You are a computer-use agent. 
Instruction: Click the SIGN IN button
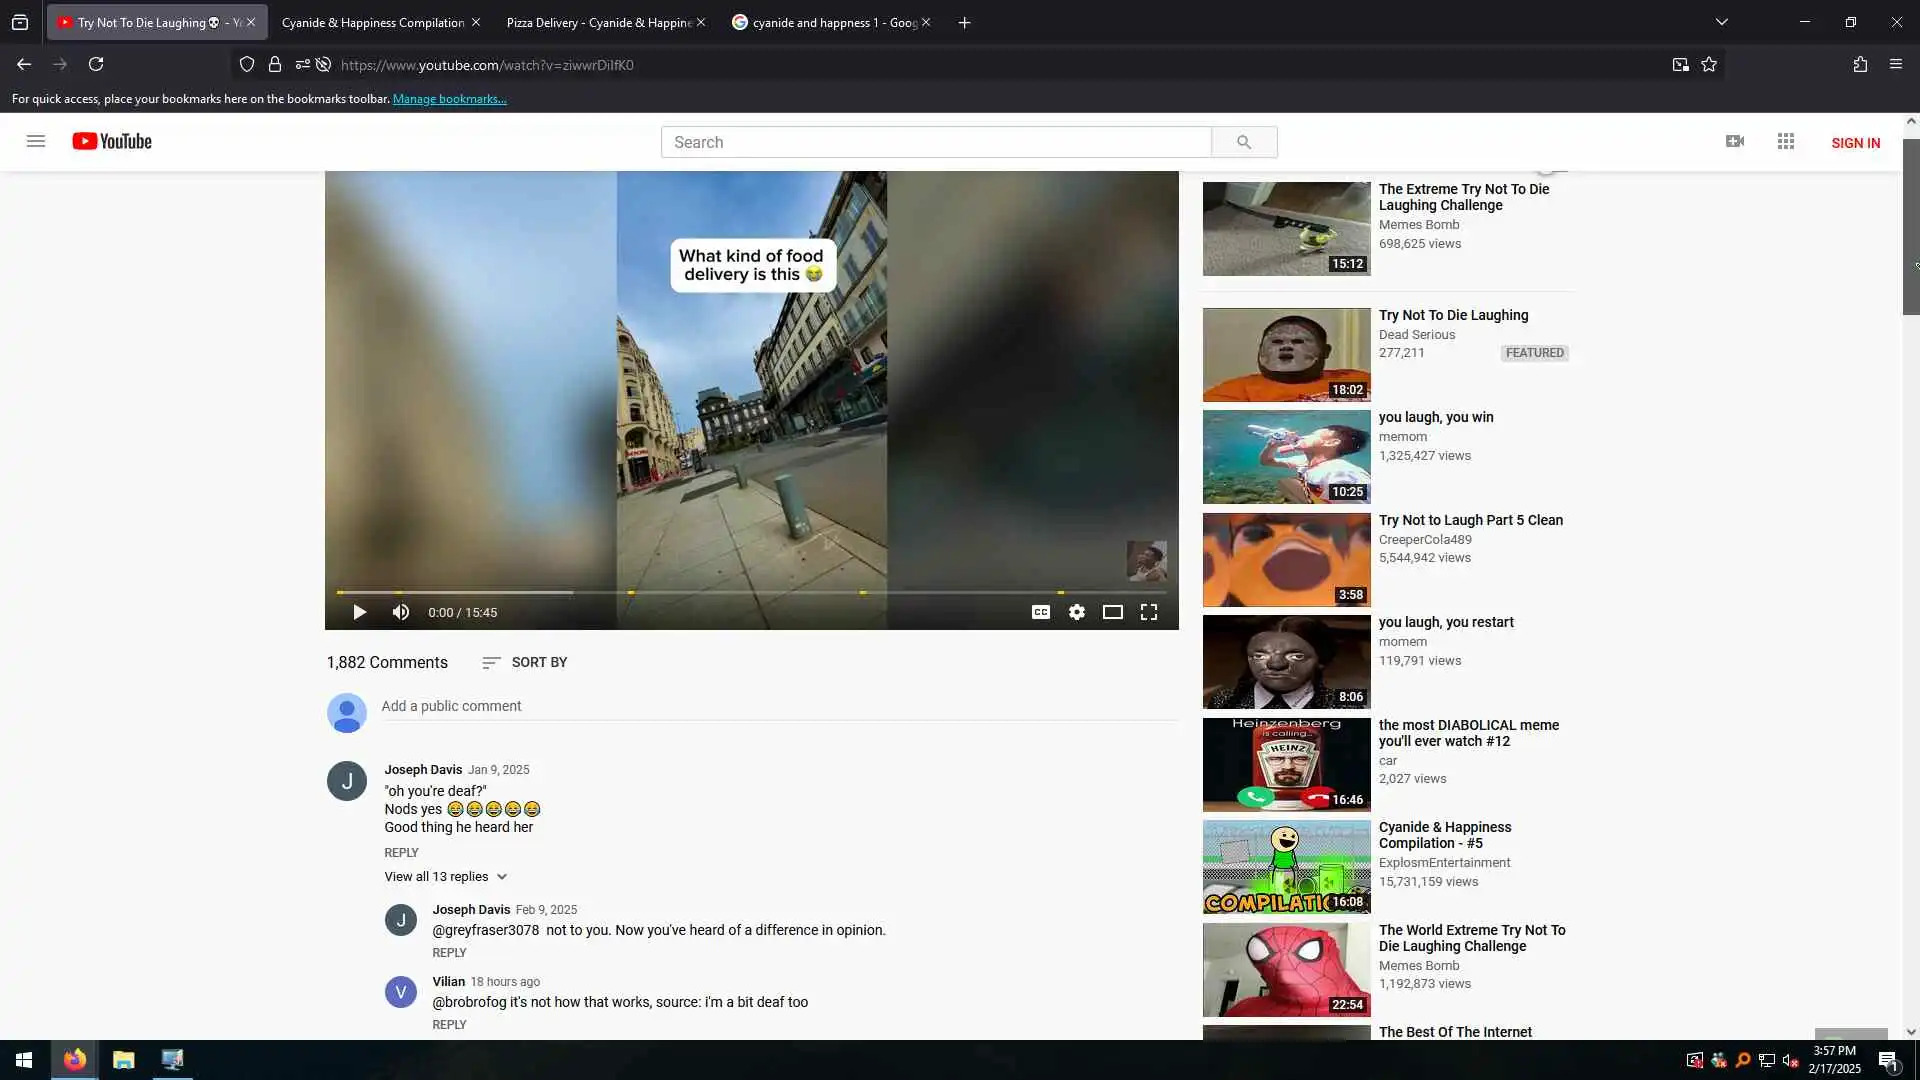click(1855, 143)
